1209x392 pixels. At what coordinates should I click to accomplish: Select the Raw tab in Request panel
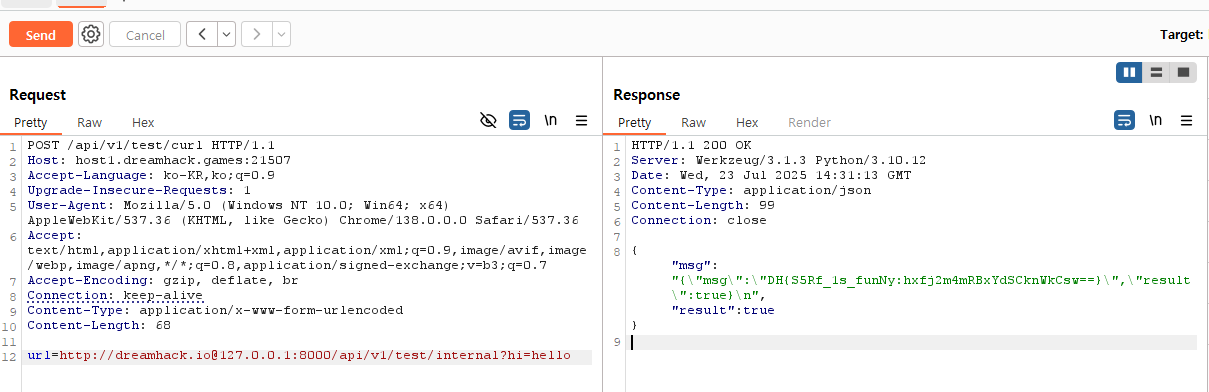pyautogui.click(x=90, y=122)
